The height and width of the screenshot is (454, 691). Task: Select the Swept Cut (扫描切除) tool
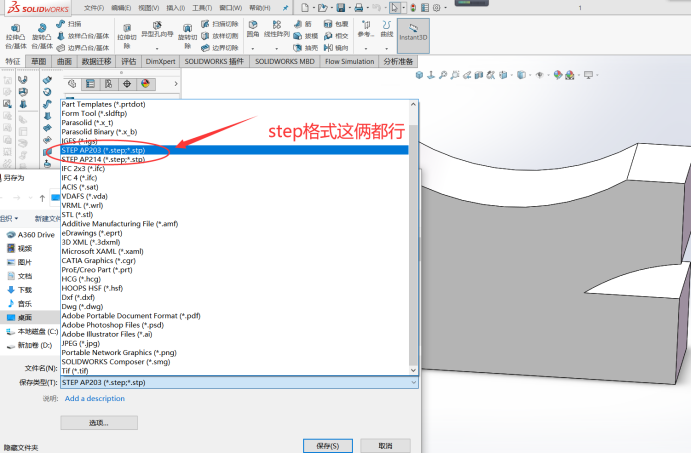coord(219,24)
